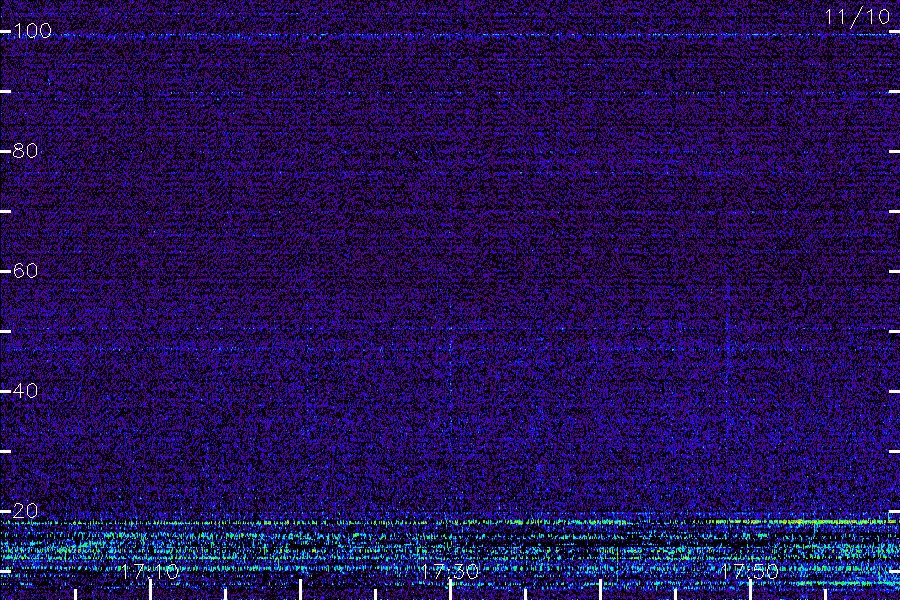Click the 17:10 time label
Viewport: 900px width, 600px height.
(150, 571)
